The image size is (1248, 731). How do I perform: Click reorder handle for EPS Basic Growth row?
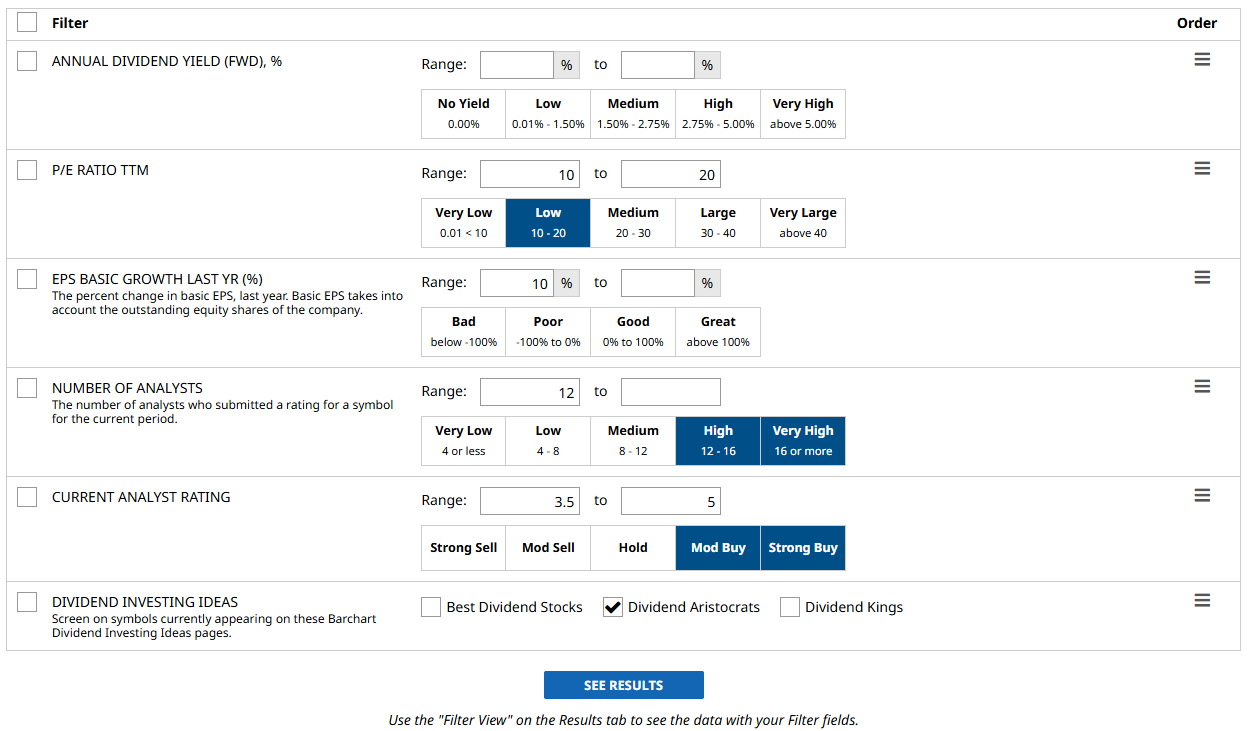click(x=1202, y=278)
